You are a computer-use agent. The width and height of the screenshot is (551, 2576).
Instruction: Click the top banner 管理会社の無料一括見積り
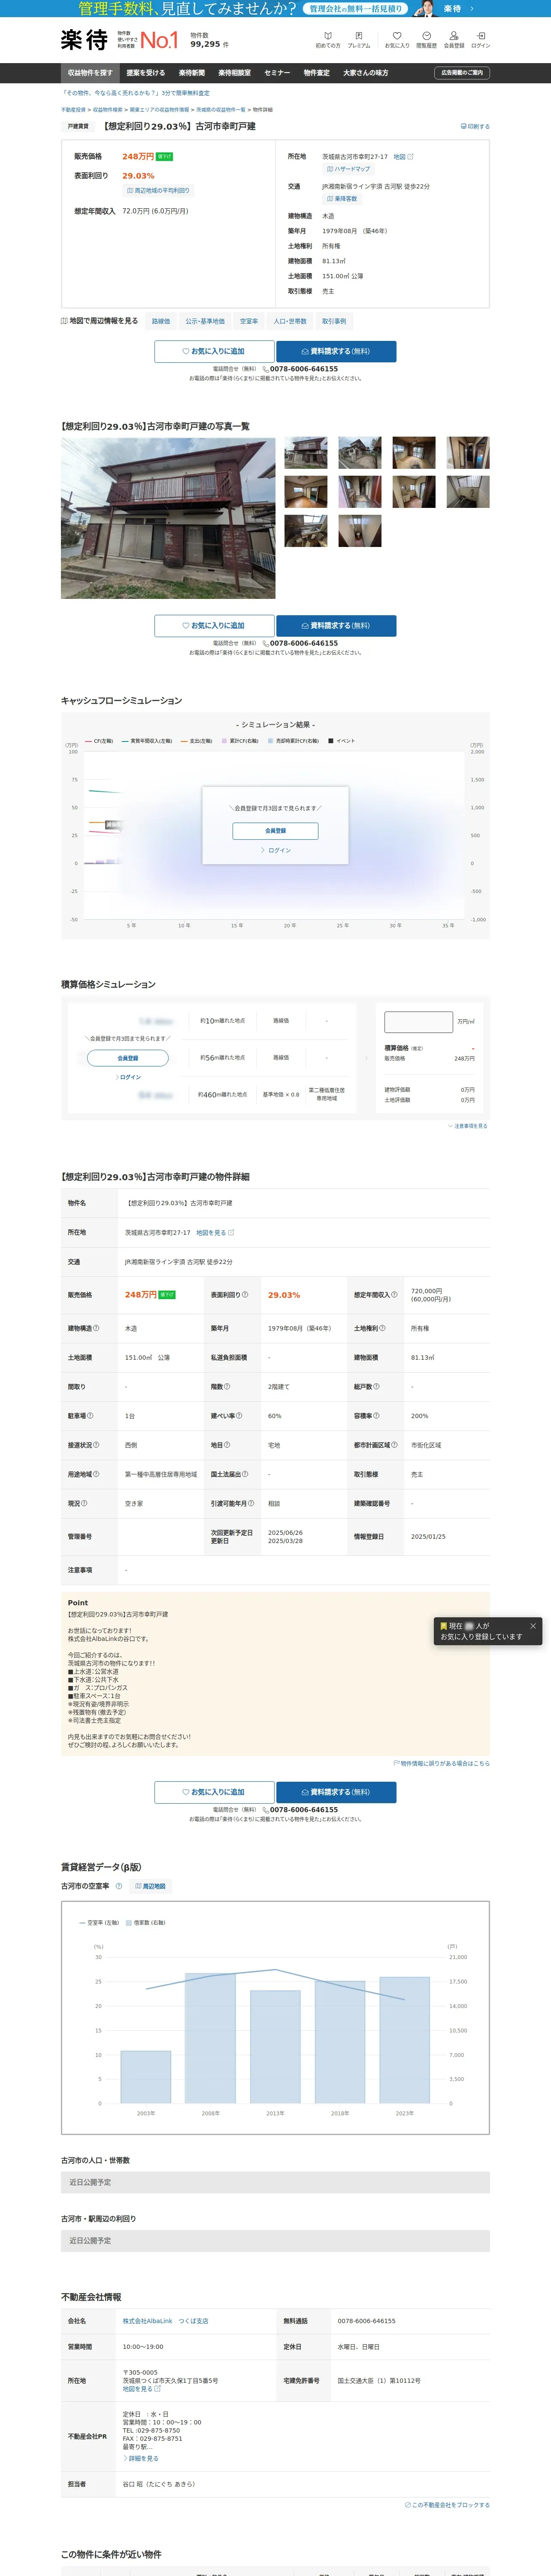coord(275,9)
